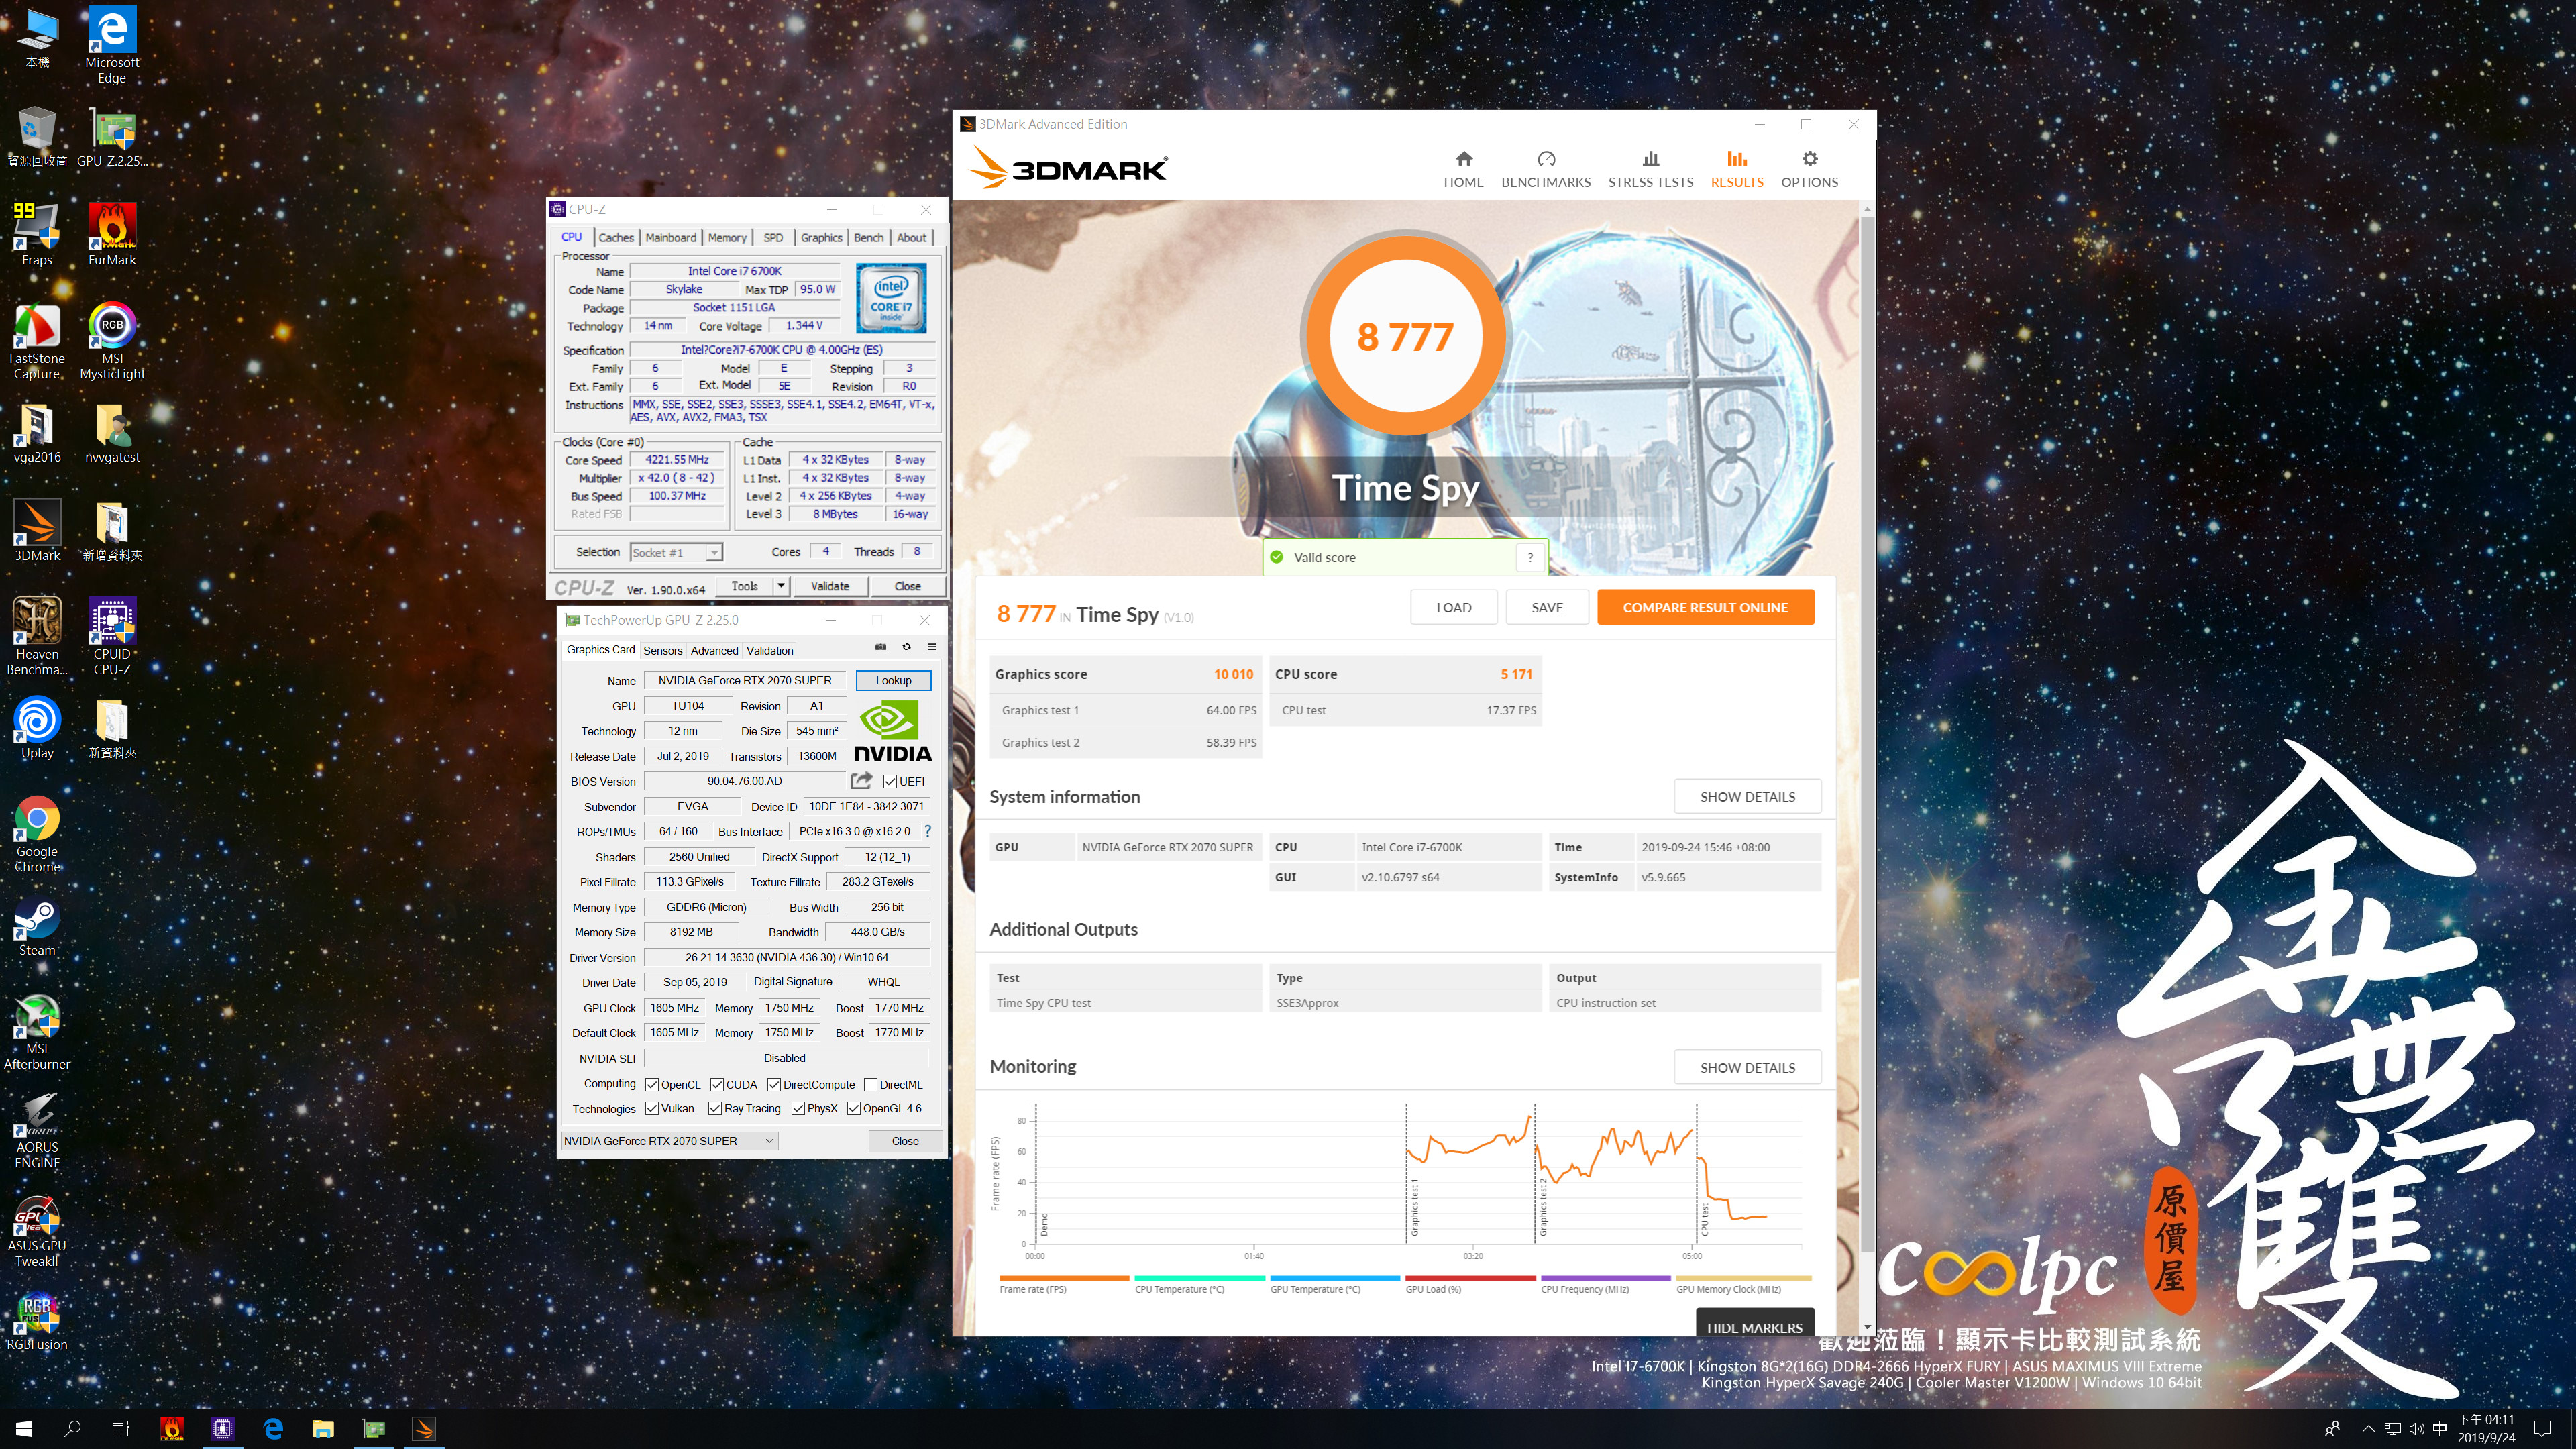Open AORUS ENGINE desktop icon
The width and height of the screenshot is (2576, 1449).
click(37, 1131)
